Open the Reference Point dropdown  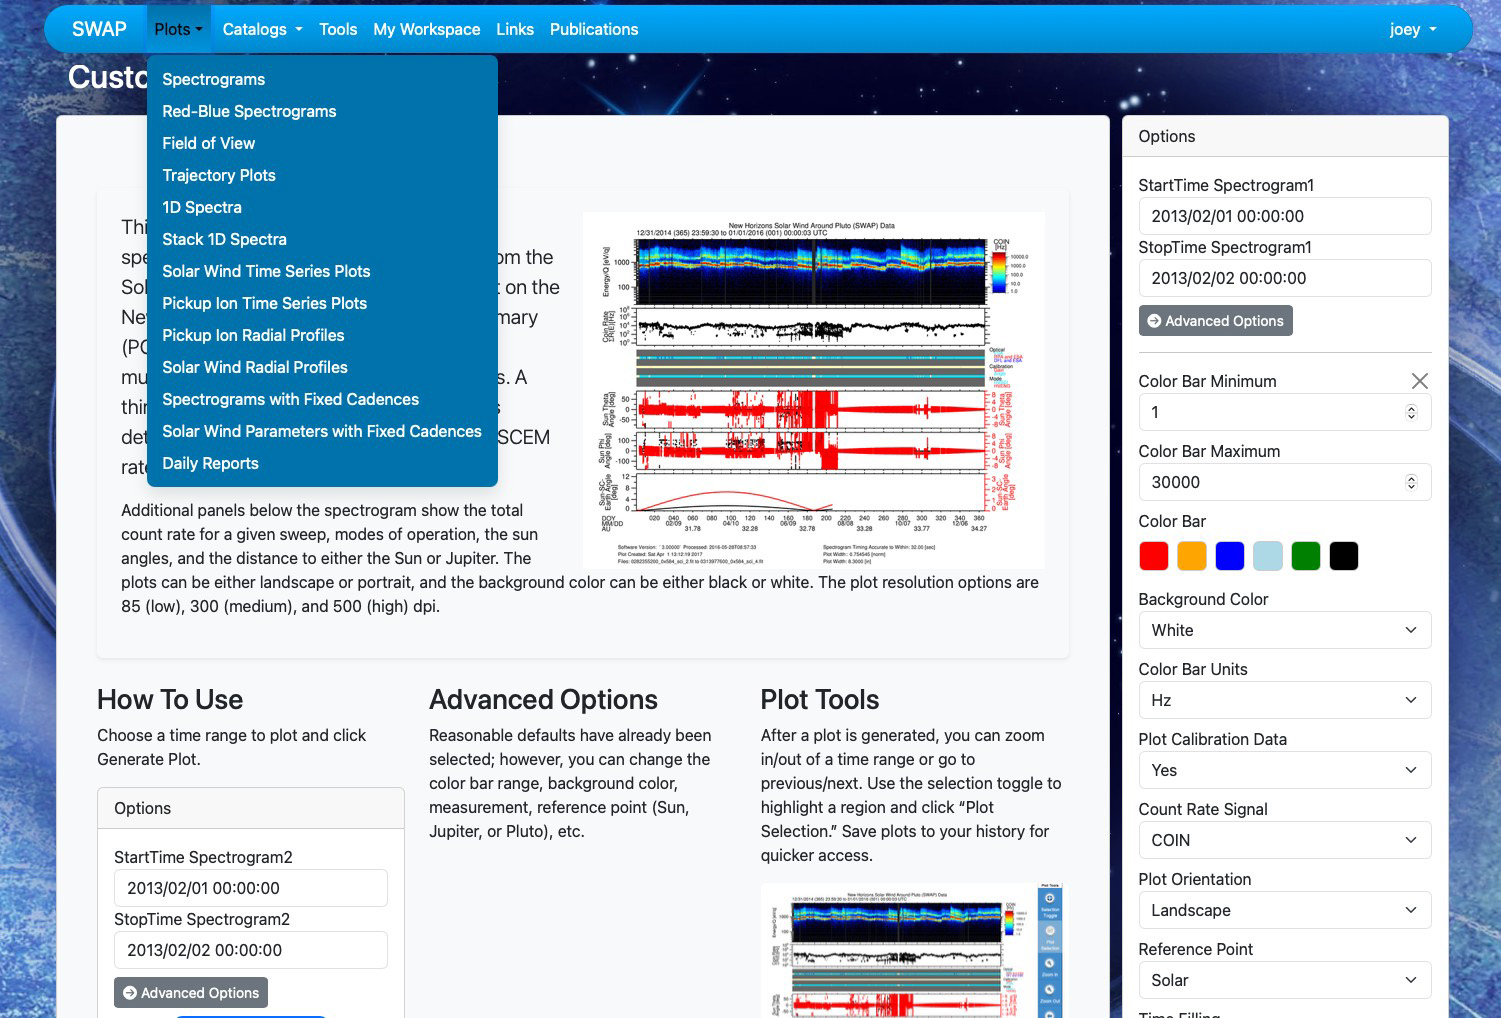(1284, 980)
